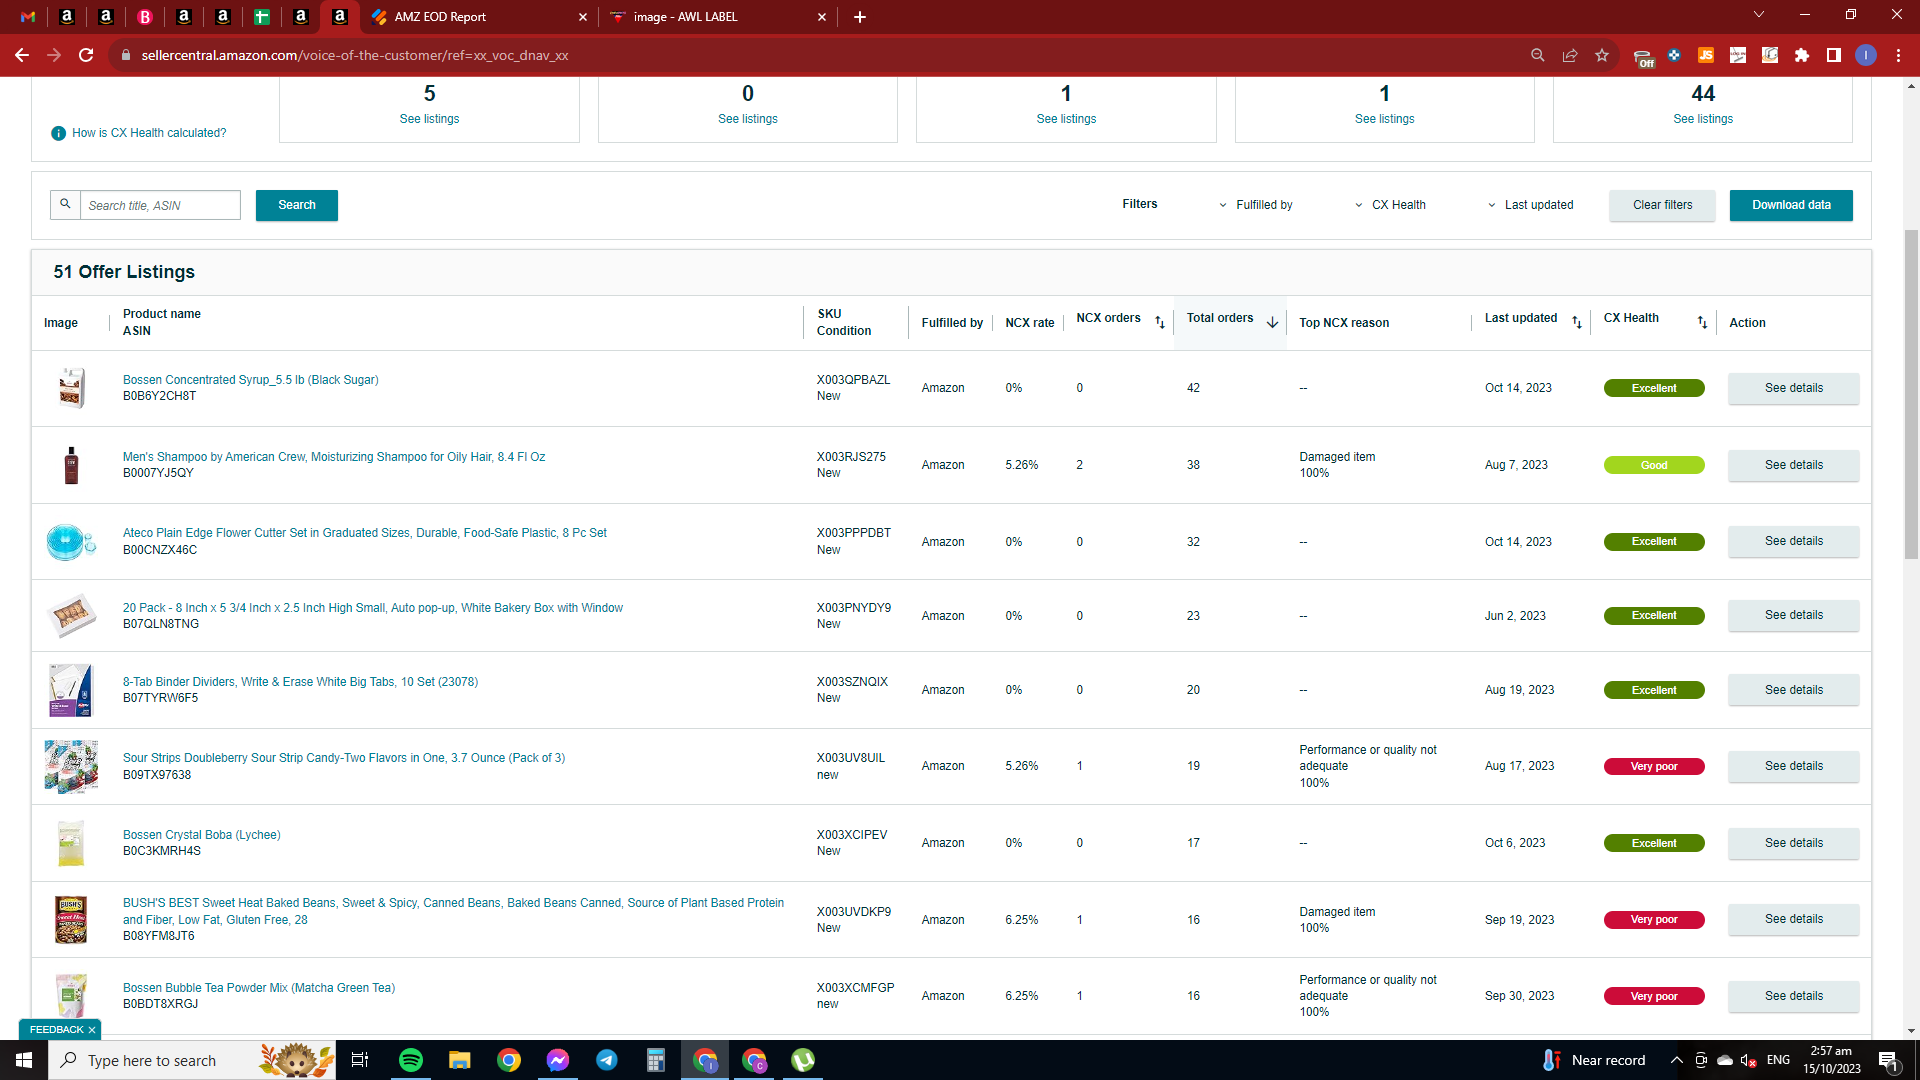This screenshot has height=1080, width=1920.
Task: Click into the Search title, ASIN field
Action: [x=160, y=205]
